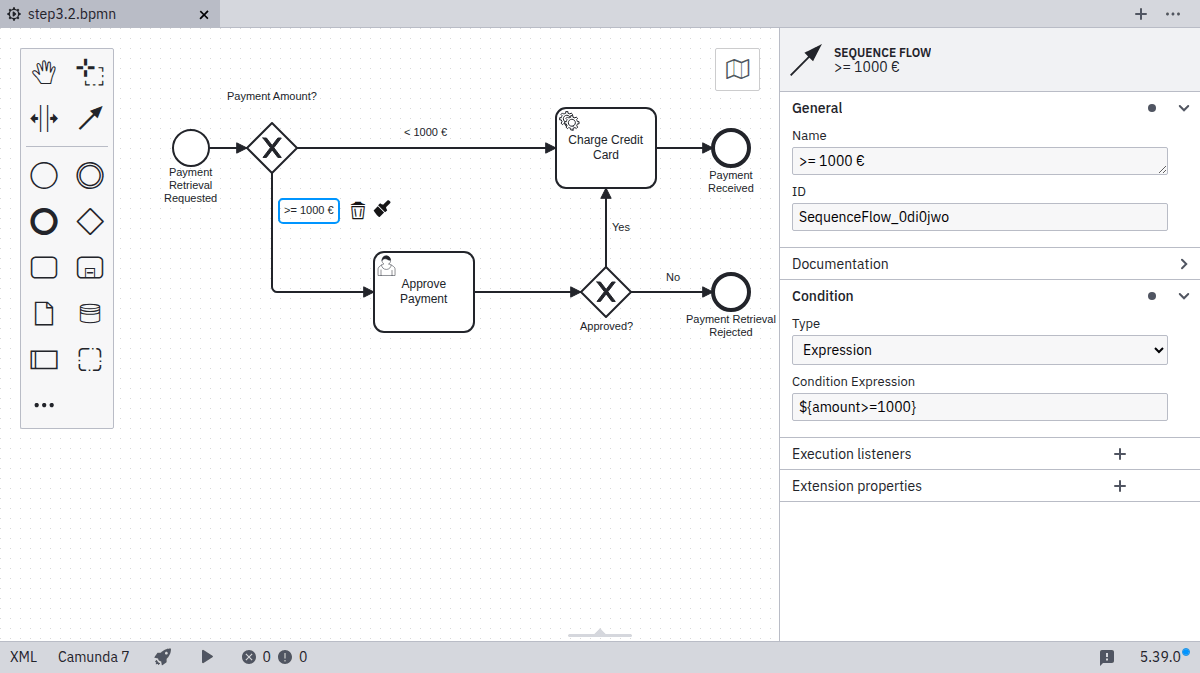Create a pool/participant from palette
The width and height of the screenshot is (1200, 673).
point(44,360)
